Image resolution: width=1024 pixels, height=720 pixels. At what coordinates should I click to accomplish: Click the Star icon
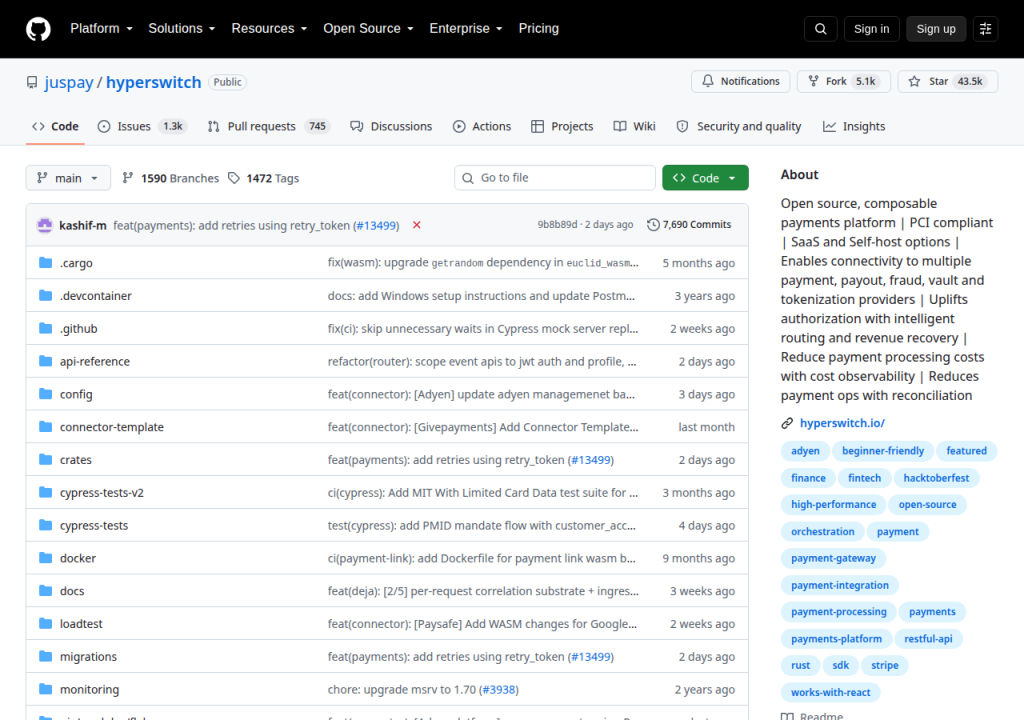pyautogui.click(x=914, y=81)
